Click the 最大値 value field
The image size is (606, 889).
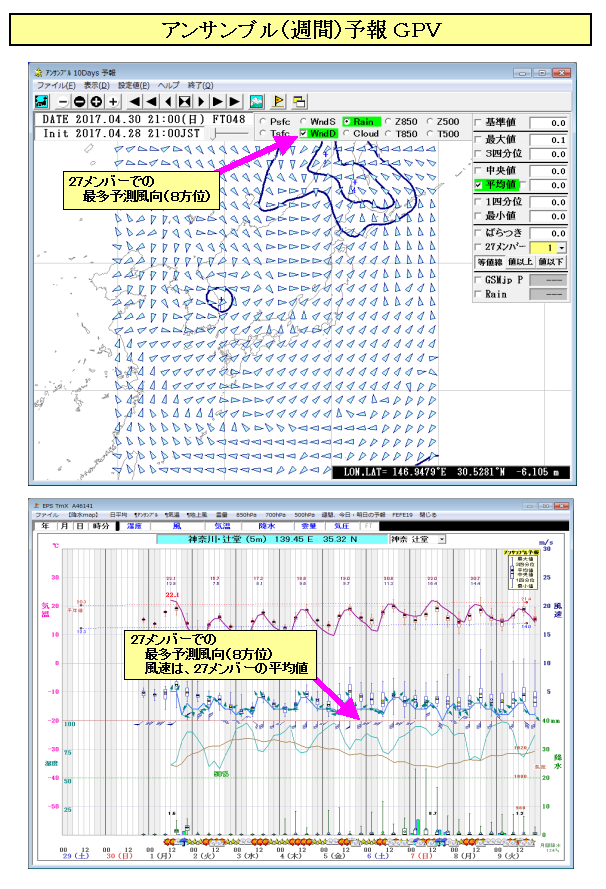[548, 140]
